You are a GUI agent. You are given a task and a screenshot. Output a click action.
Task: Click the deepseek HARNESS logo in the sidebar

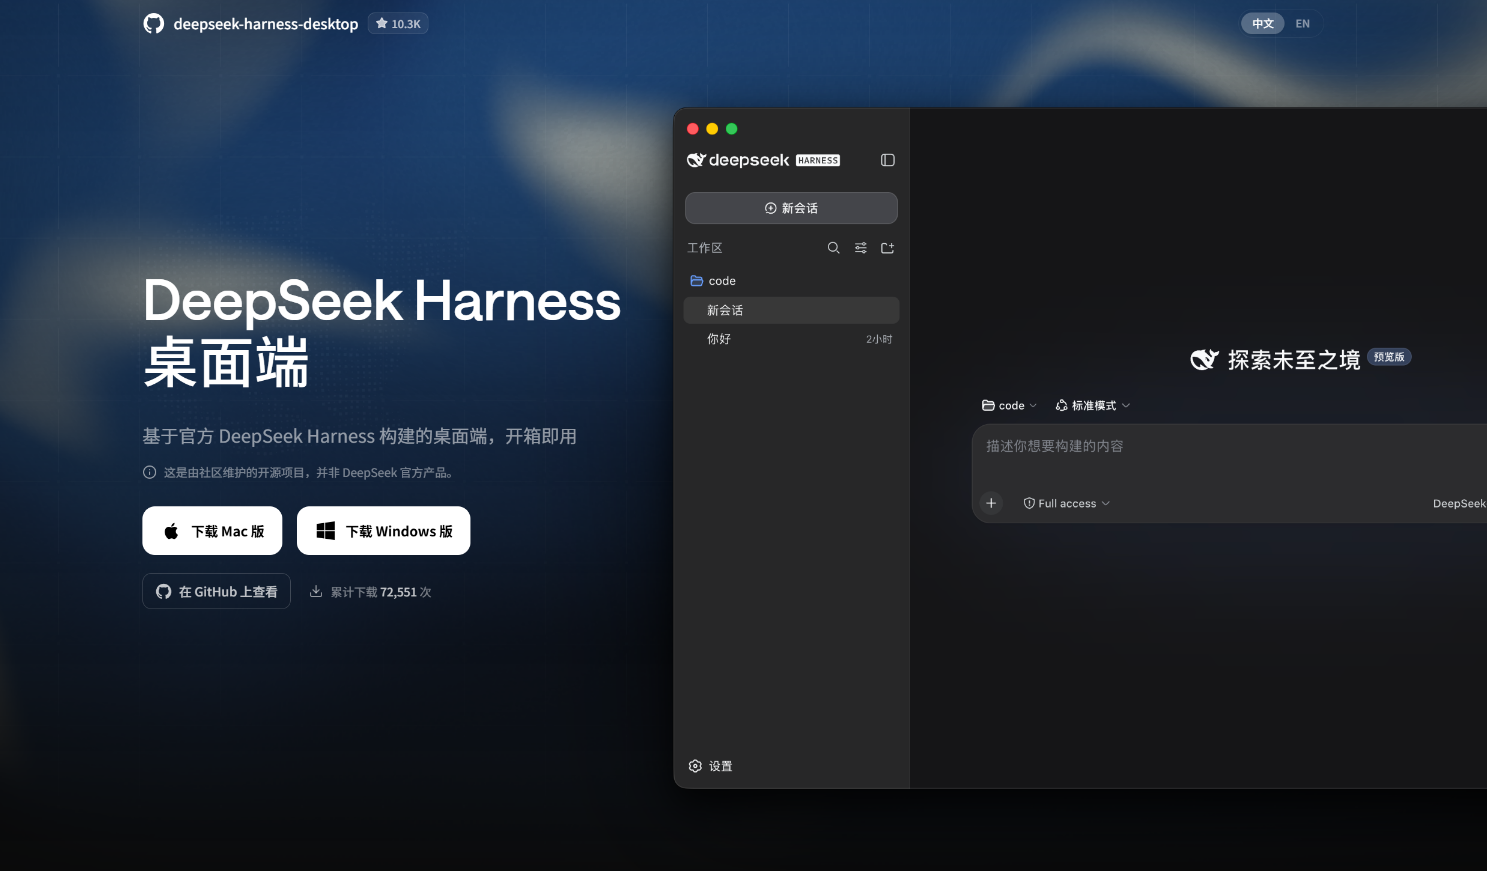tap(763, 160)
